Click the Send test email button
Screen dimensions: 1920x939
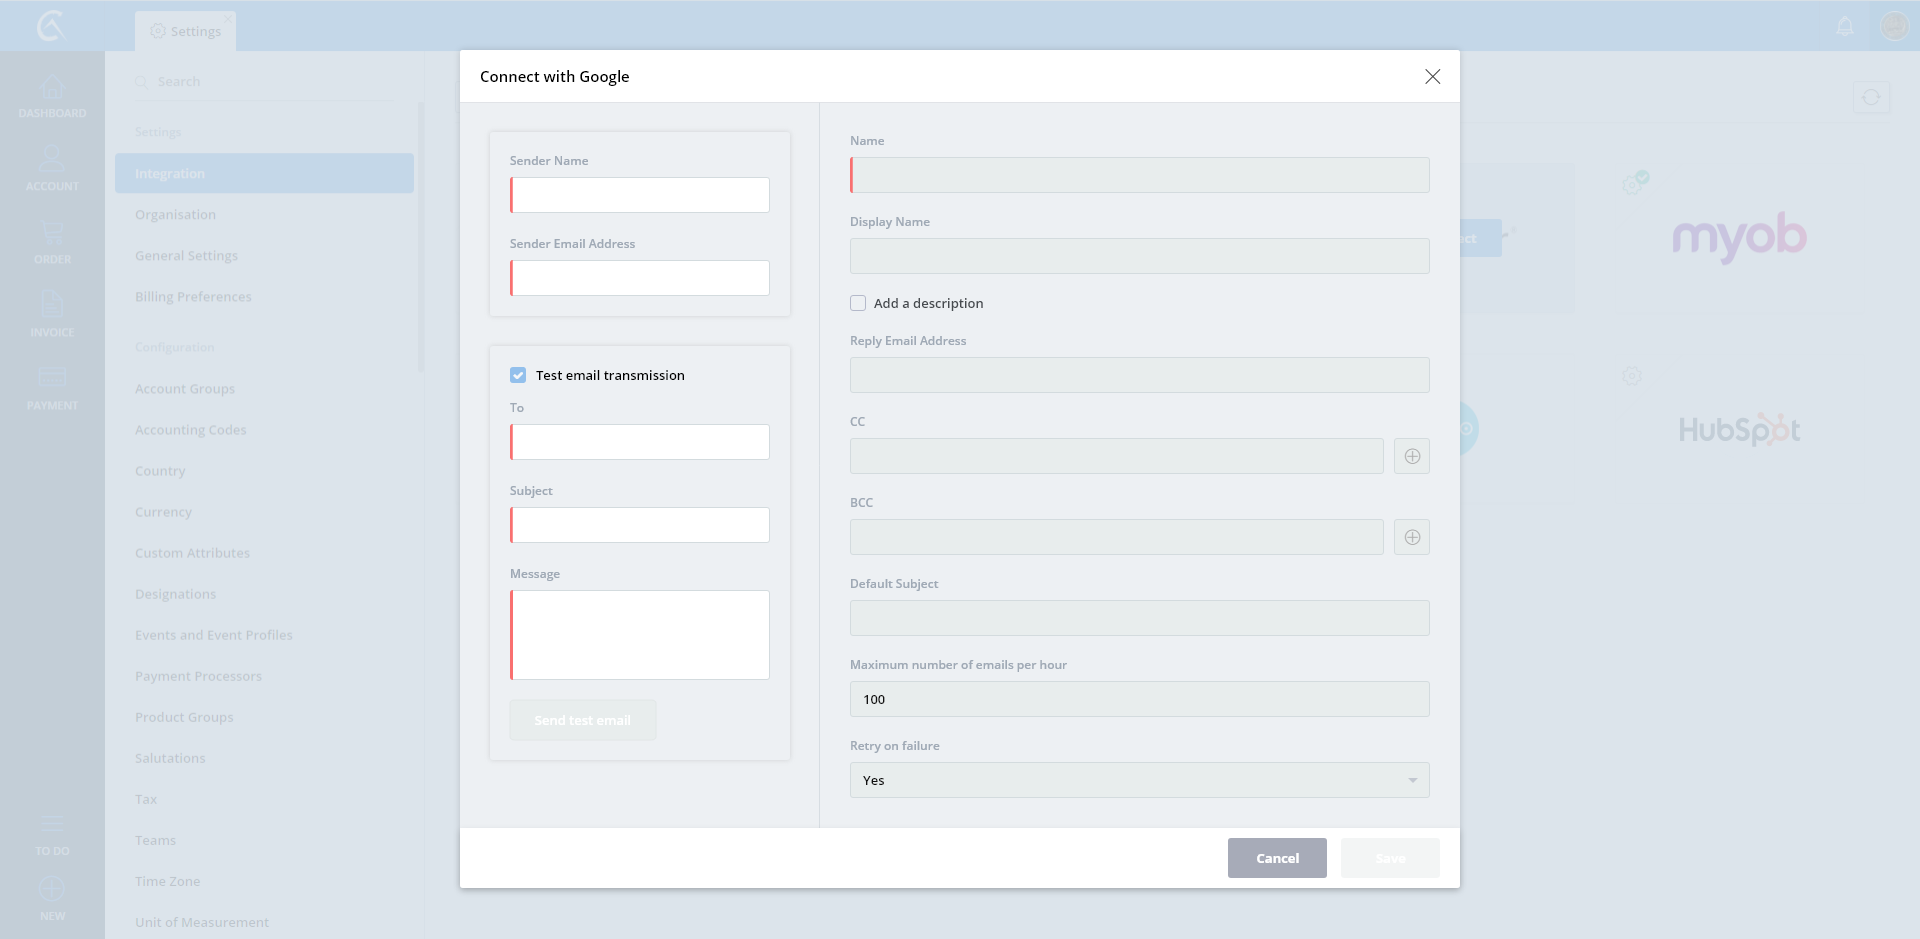[x=582, y=720]
